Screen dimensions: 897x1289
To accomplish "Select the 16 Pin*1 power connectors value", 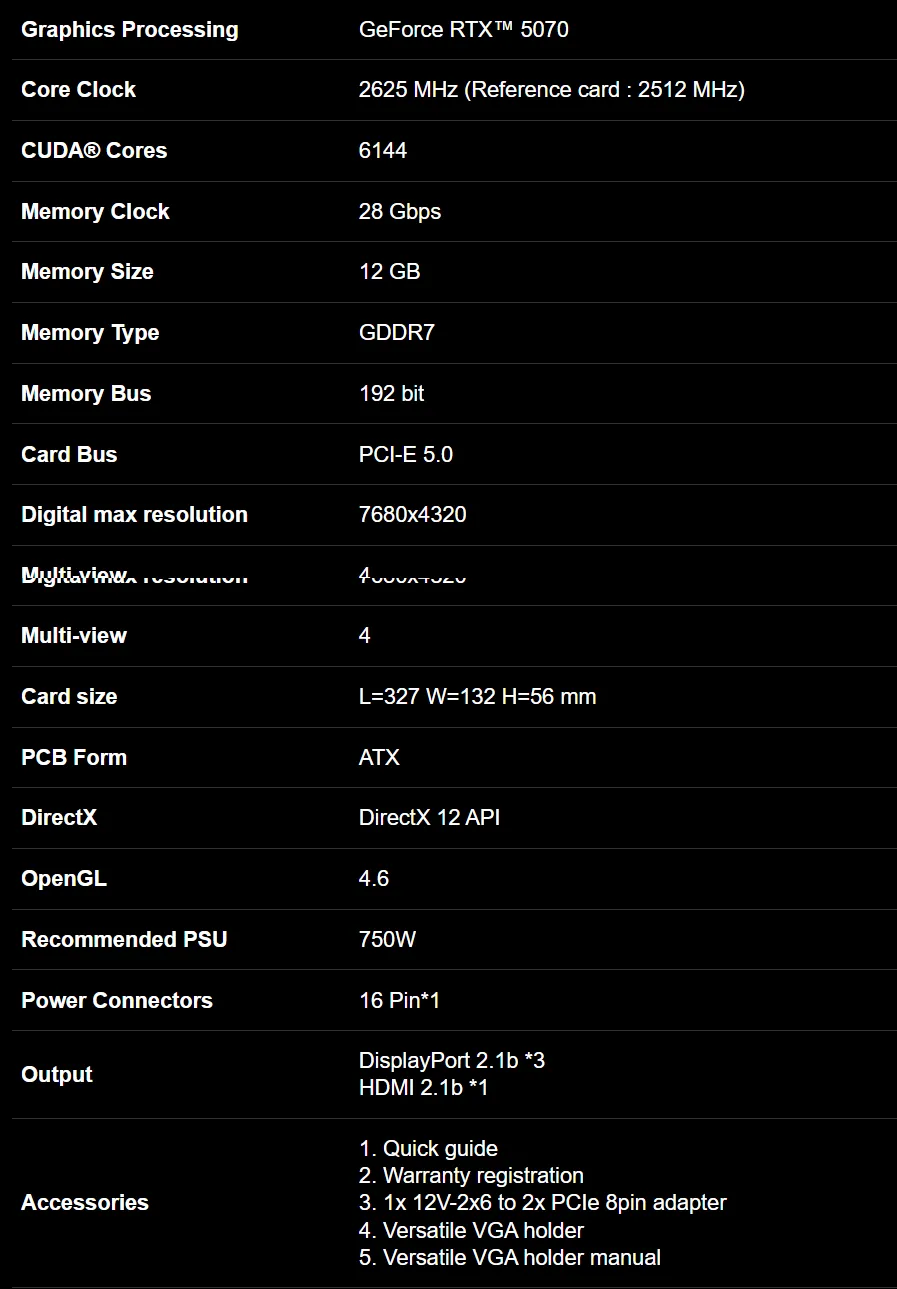I will coord(400,1001).
